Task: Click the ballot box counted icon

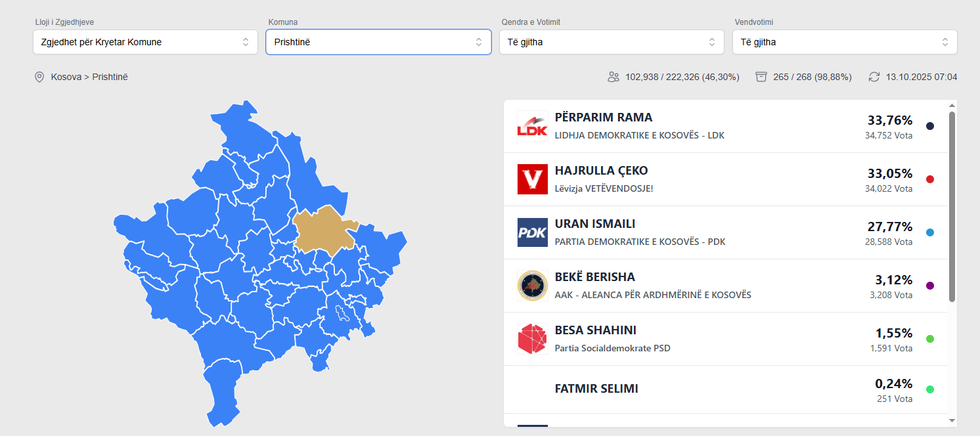Action: pyautogui.click(x=761, y=77)
